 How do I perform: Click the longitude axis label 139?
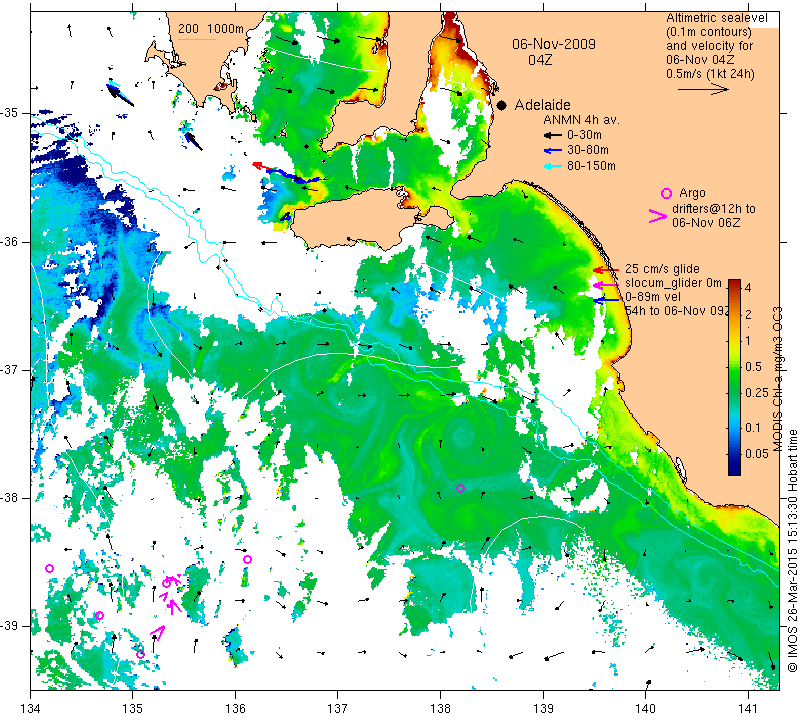(x=543, y=709)
